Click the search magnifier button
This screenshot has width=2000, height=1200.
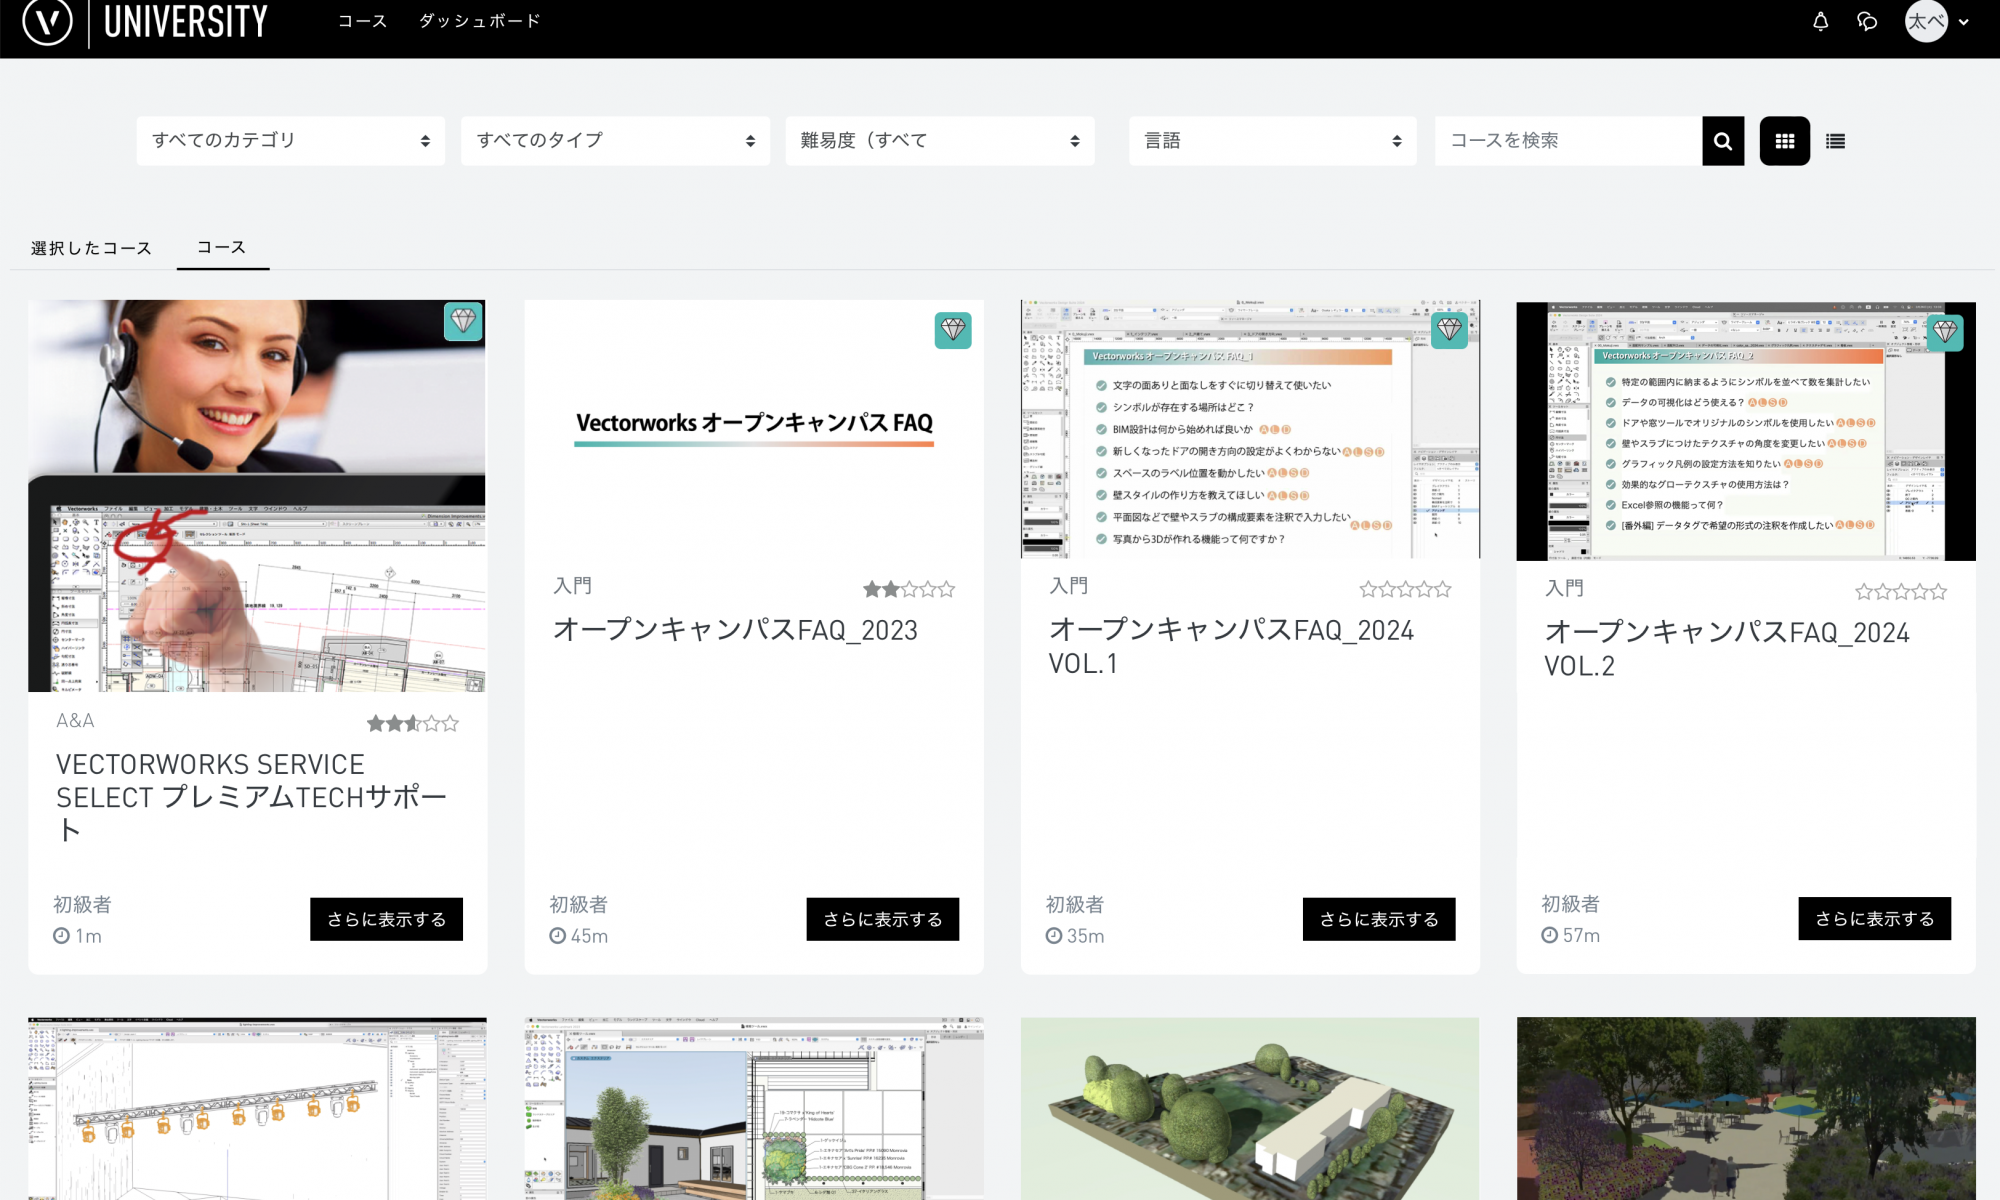tap(1723, 141)
